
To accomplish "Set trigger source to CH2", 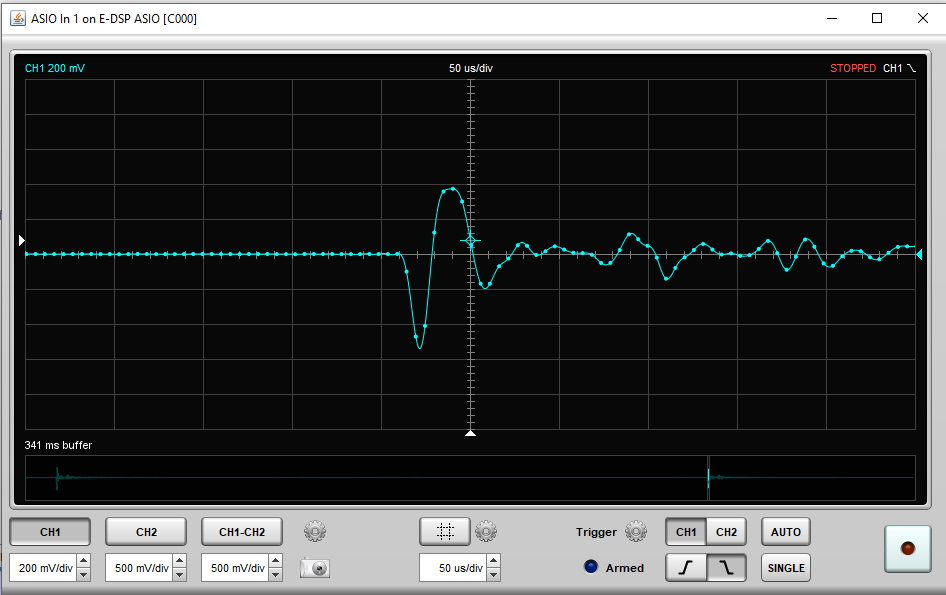I will pos(726,532).
